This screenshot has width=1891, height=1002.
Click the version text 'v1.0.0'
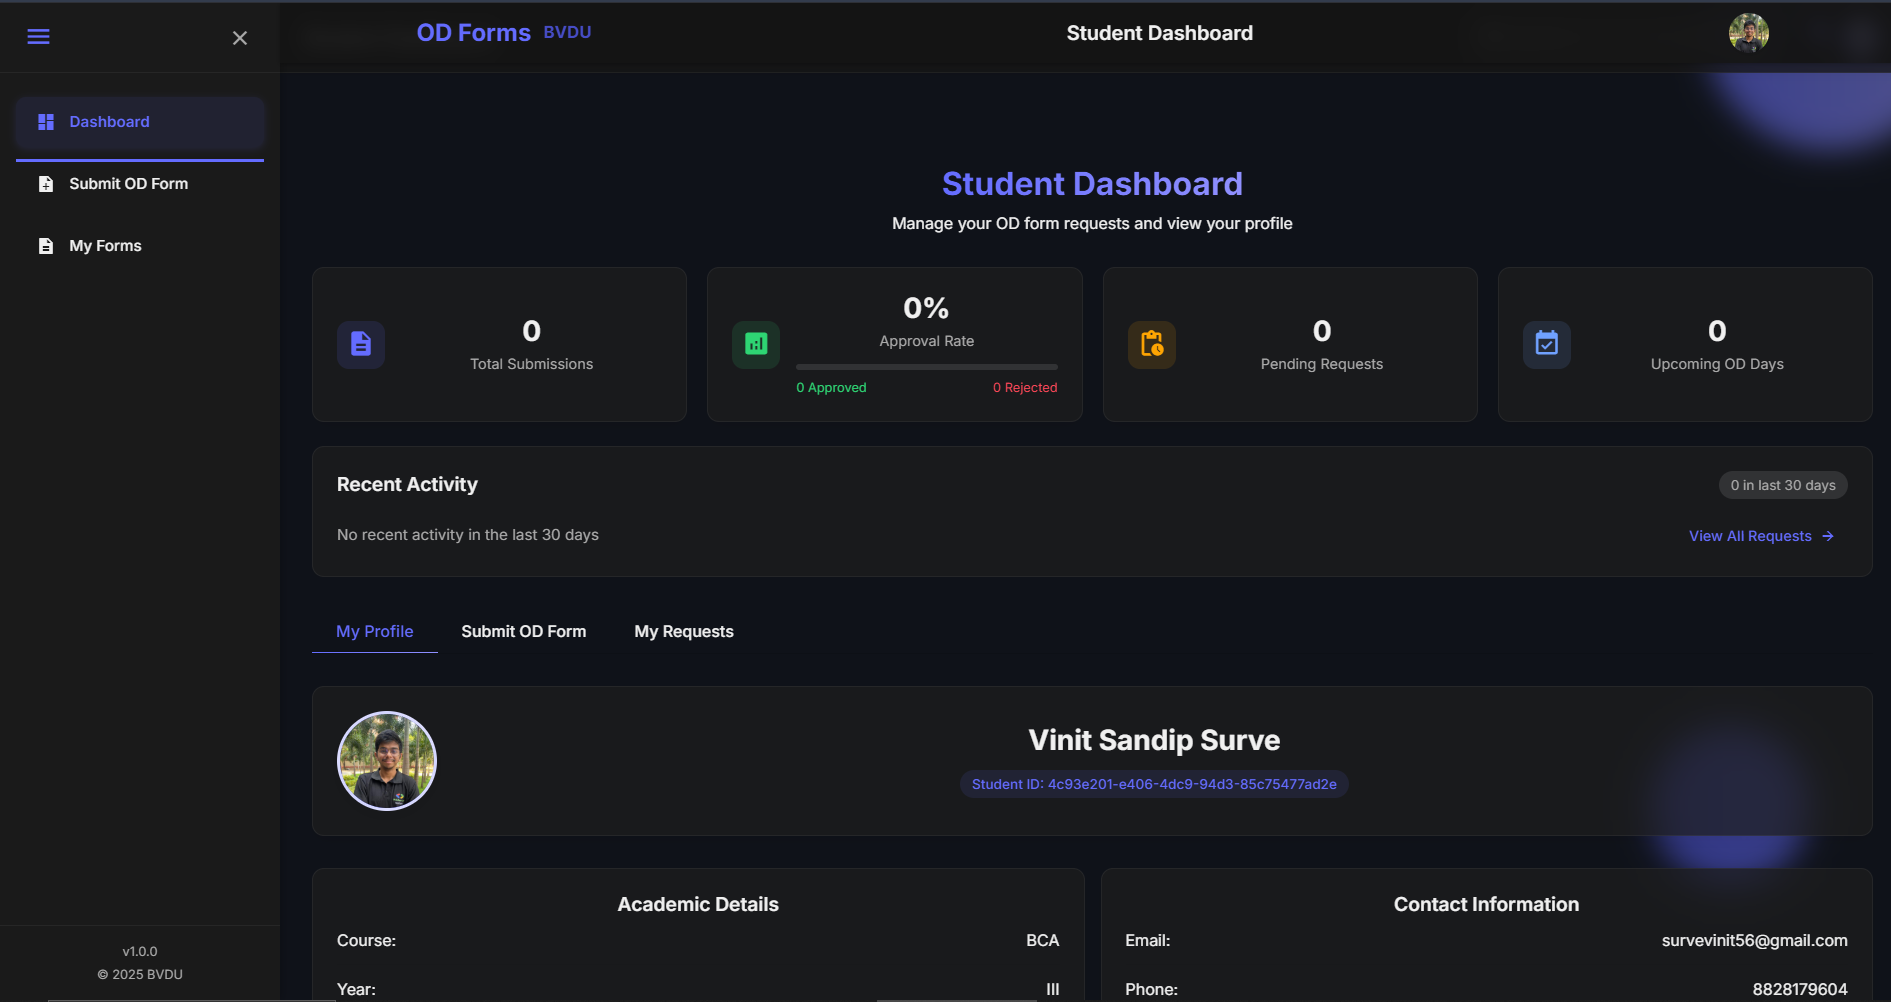coord(140,951)
